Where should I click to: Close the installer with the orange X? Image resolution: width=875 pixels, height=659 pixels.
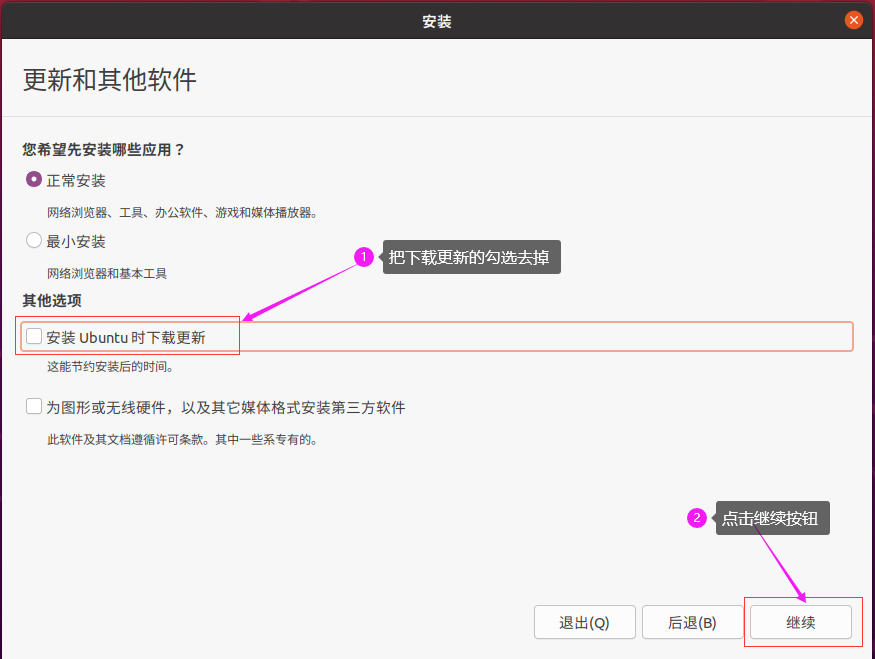(x=853, y=20)
